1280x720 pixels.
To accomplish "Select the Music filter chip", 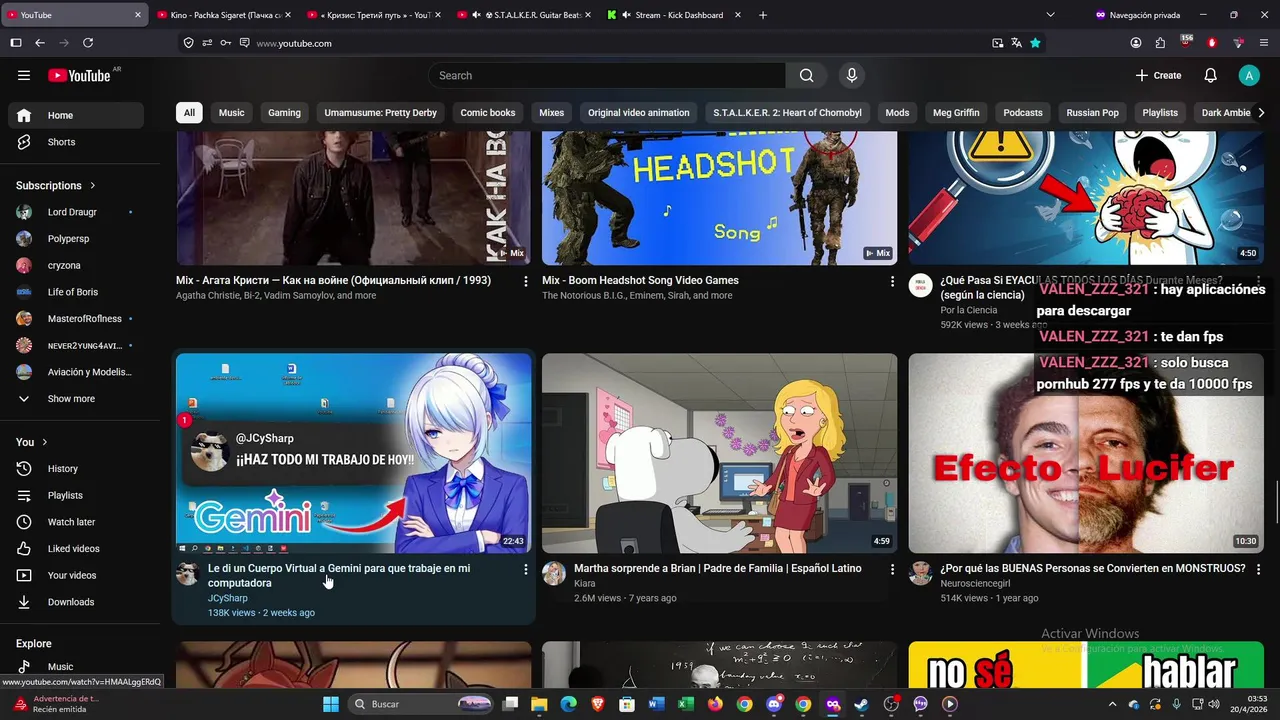I will tap(232, 113).
